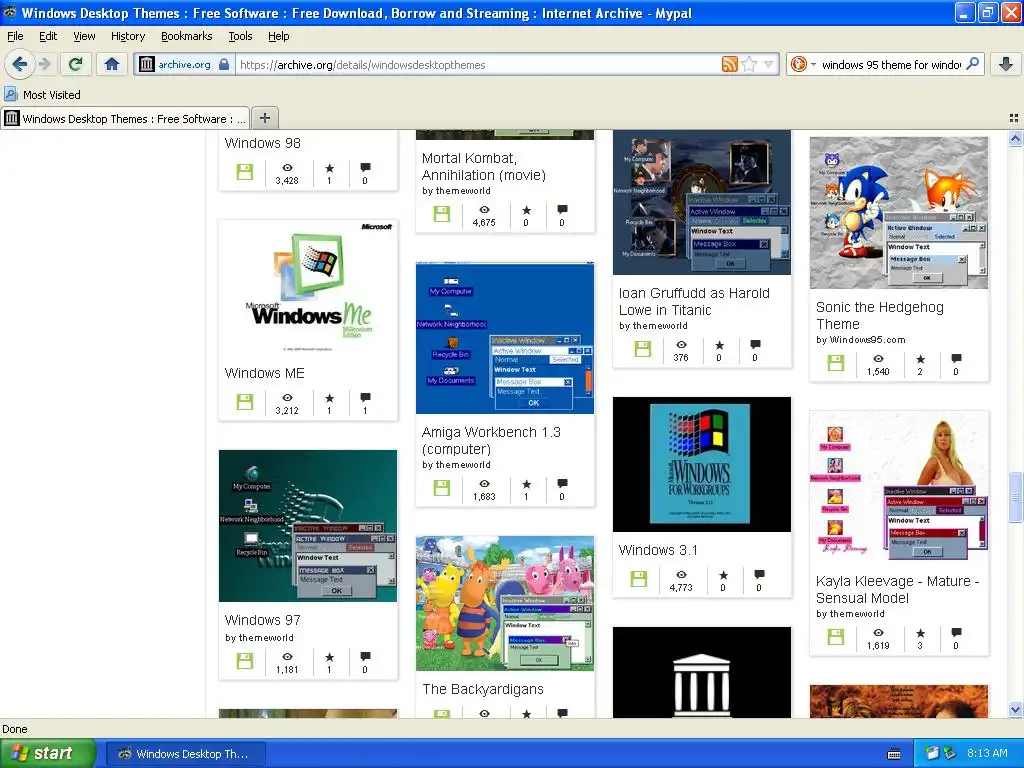
Task: Click the Internet Archive logo thumbnail card
Action: click(702, 673)
